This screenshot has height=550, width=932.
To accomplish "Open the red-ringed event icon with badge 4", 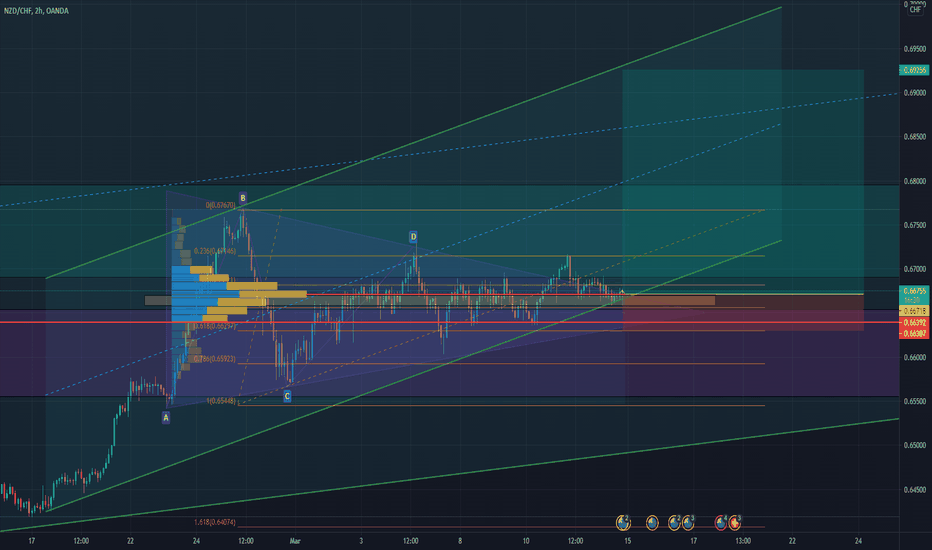I will point(721,523).
